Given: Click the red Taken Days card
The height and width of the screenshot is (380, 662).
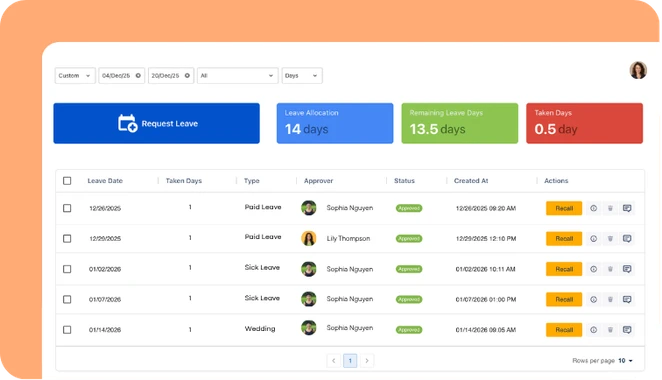Looking at the screenshot, I should click(x=585, y=123).
